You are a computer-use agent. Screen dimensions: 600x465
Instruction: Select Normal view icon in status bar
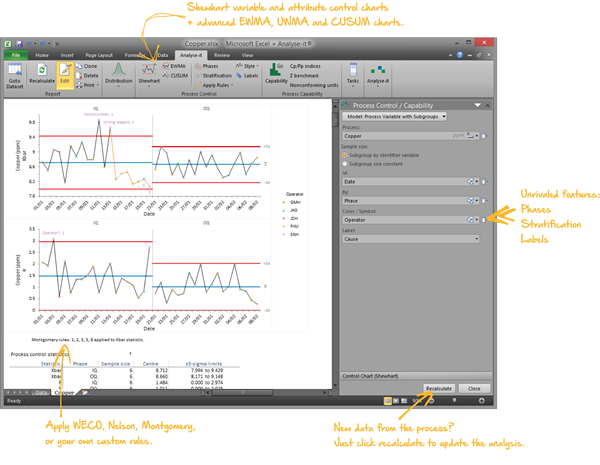click(x=388, y=401)
